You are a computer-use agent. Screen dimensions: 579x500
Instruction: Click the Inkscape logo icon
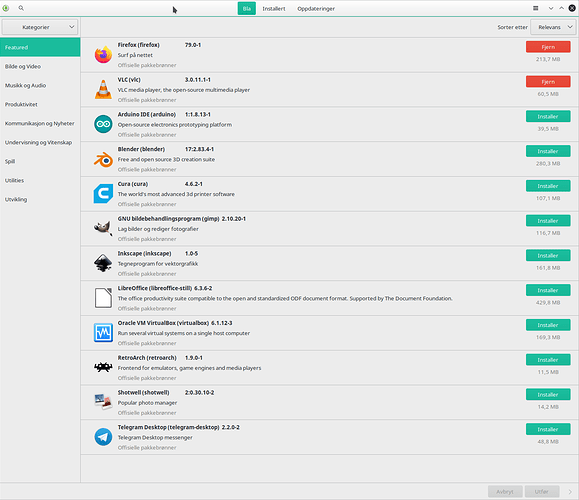pyautogui.click(x=103, y=263)
